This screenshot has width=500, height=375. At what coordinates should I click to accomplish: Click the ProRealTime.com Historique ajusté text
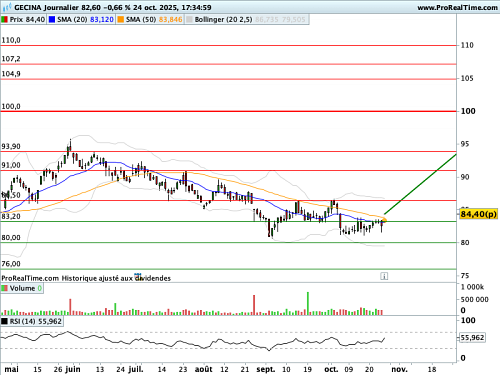point(86,278)
